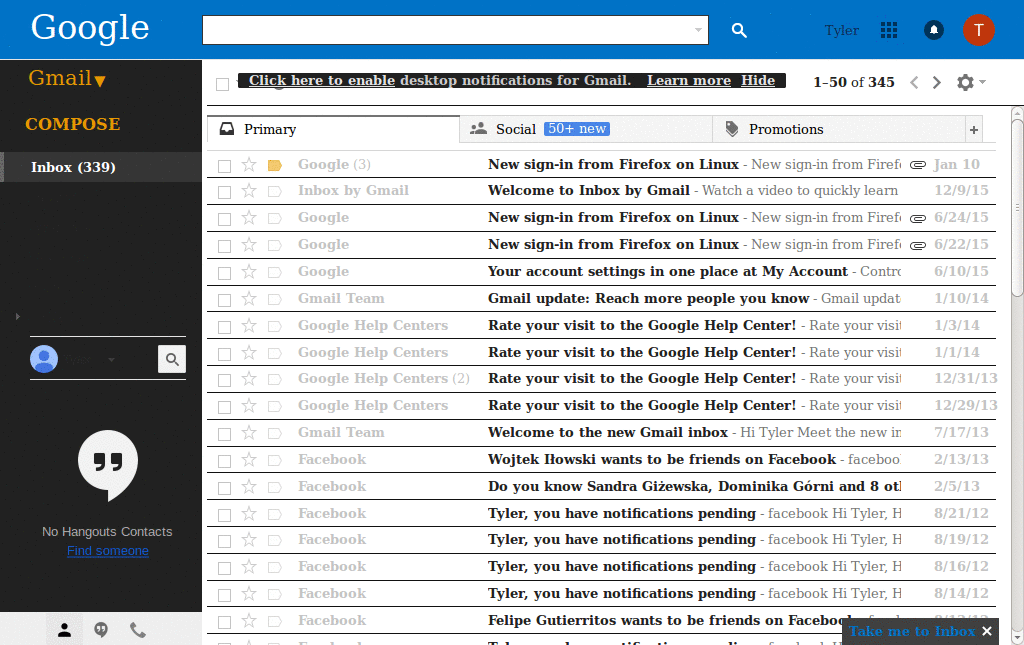
Task: Check the Gmail Team welcome email checkbox
Action: tap(222, 432)
